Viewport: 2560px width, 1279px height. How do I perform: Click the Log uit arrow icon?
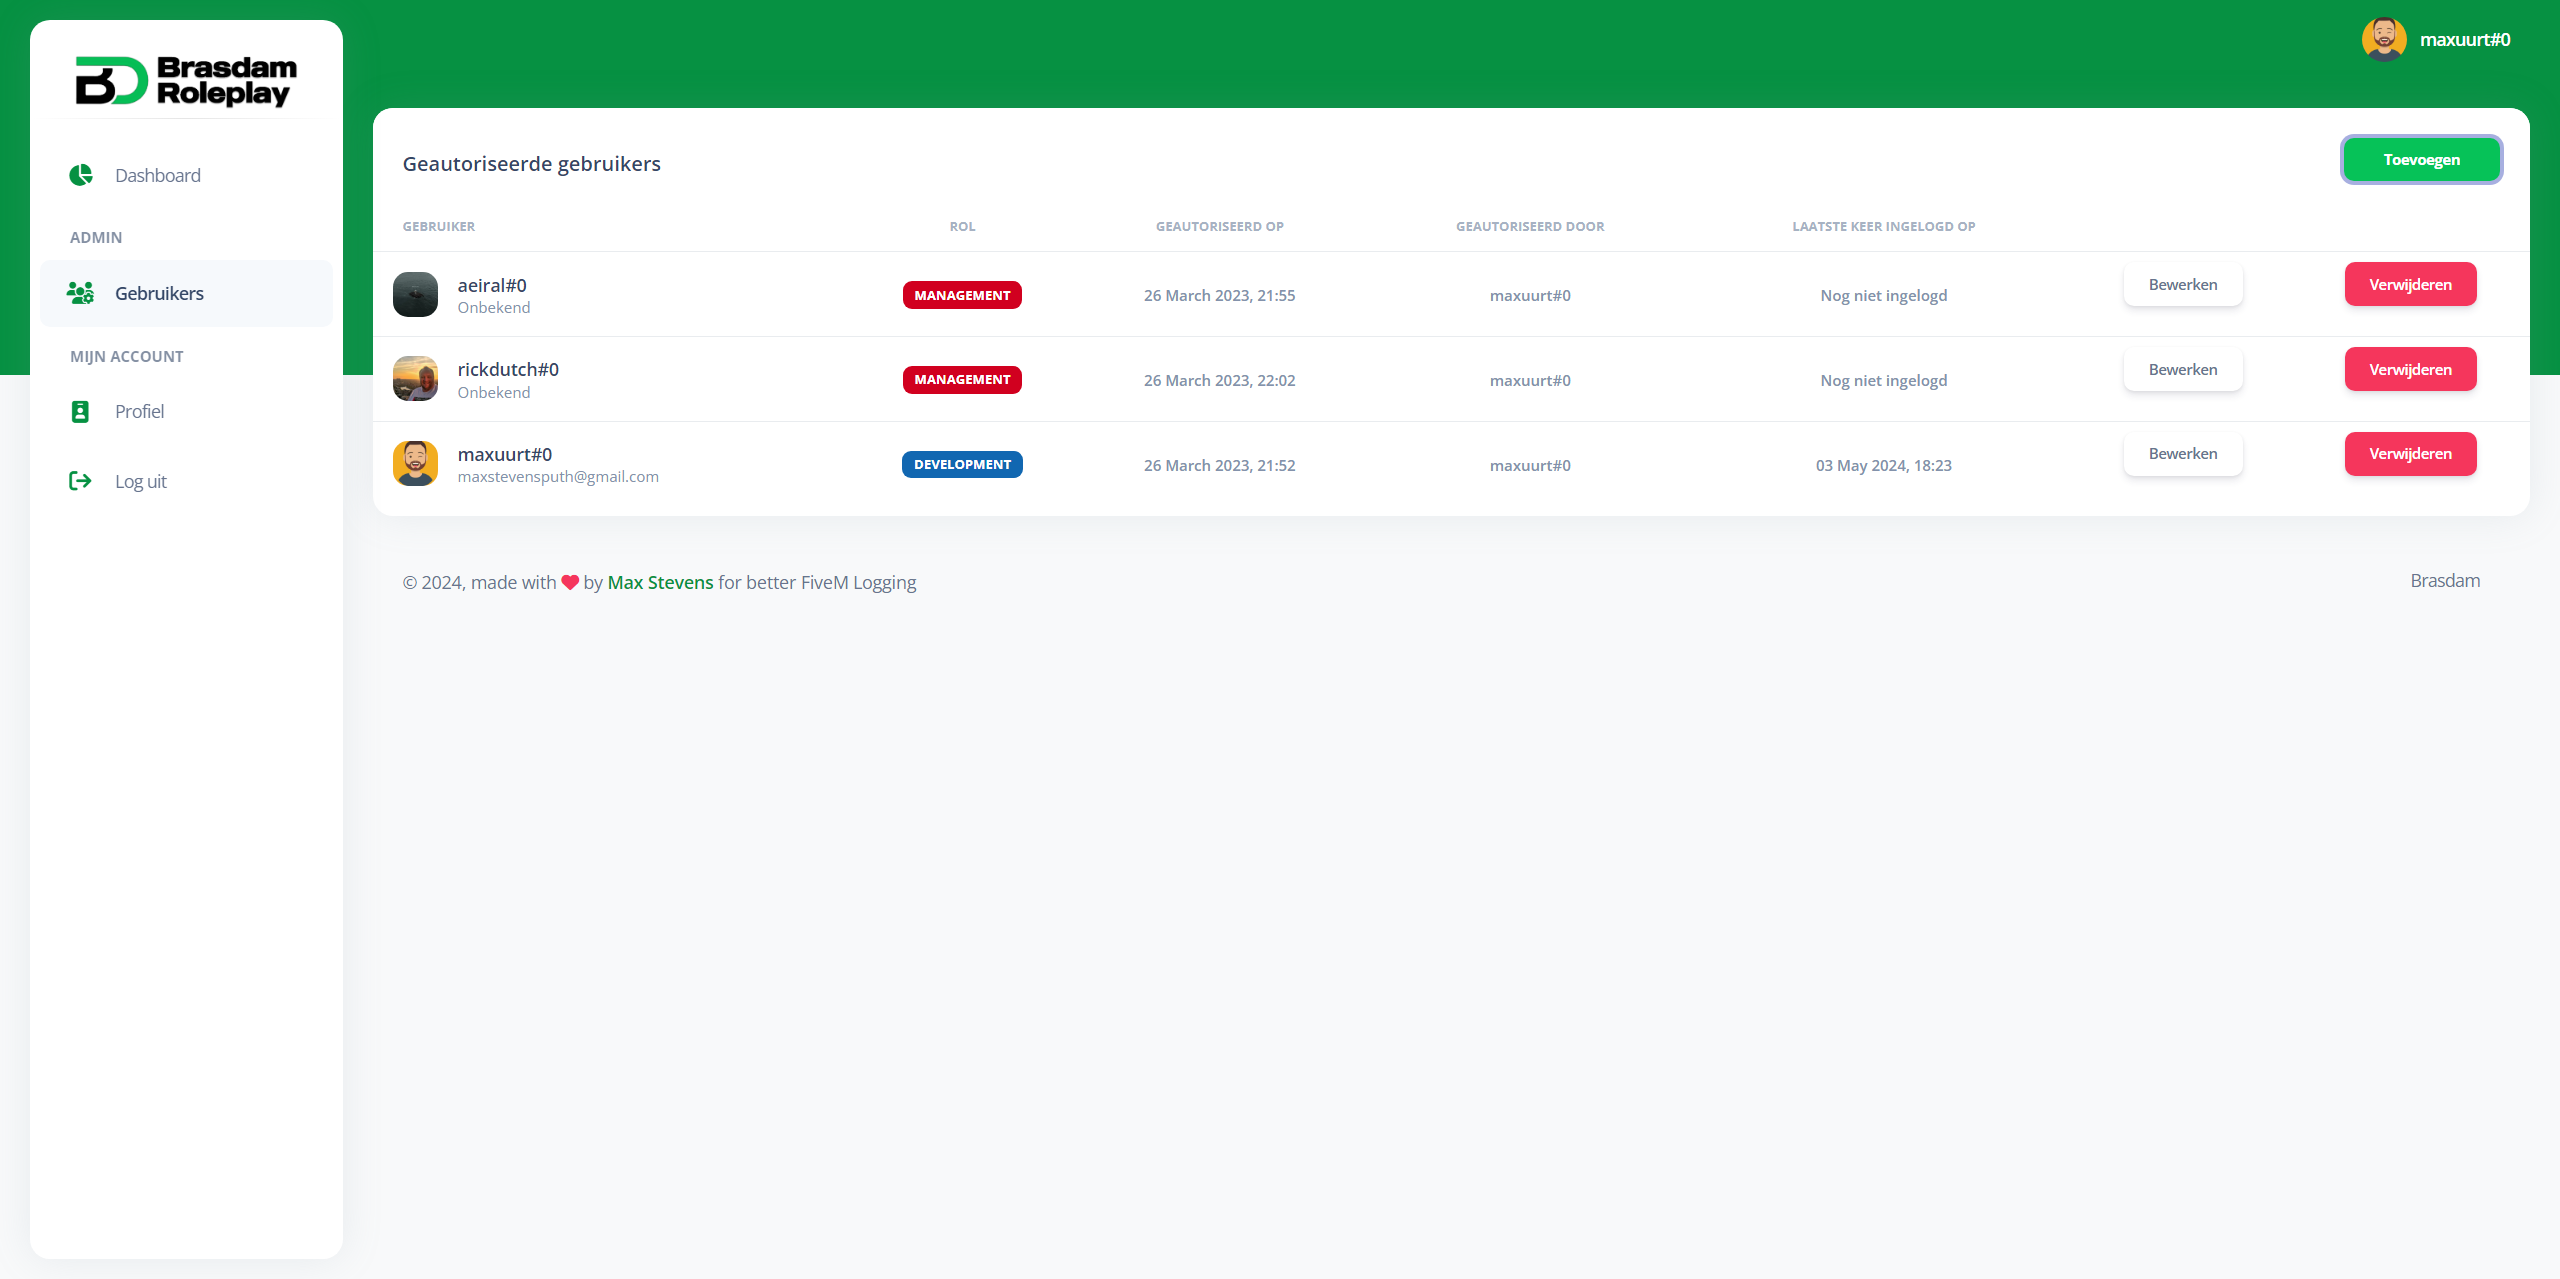(x=80, y=481)
